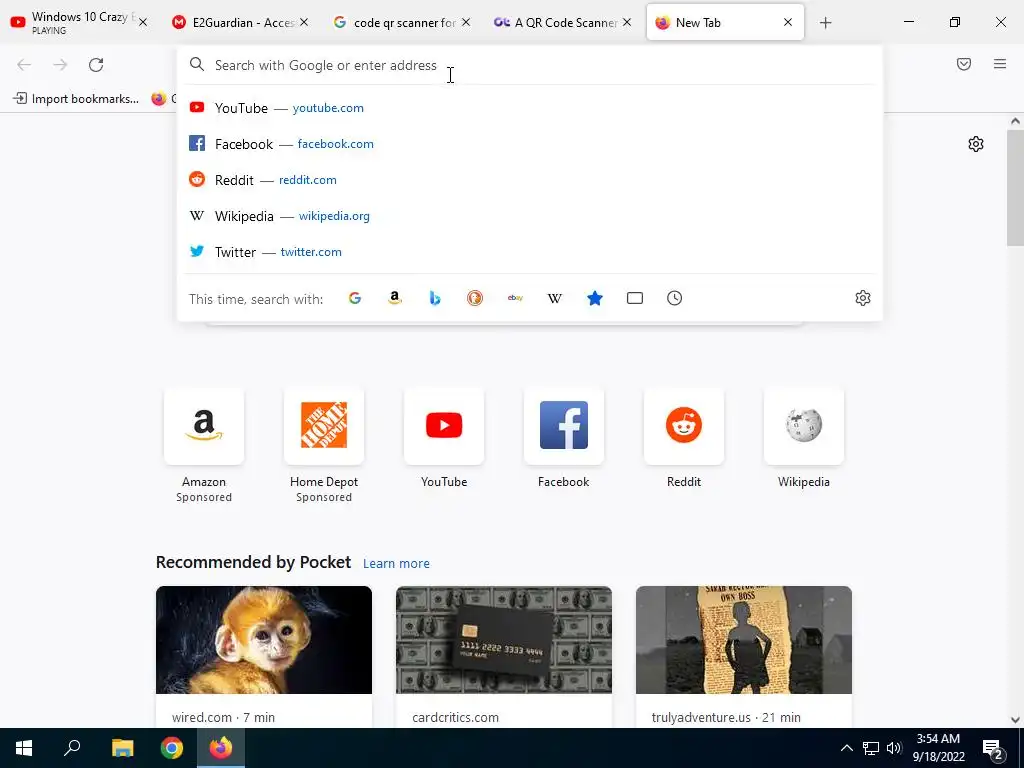Open Learn more Pocket link
Image resolution: width=1024 pixels, height=768 pixels.
click(396, 564)
